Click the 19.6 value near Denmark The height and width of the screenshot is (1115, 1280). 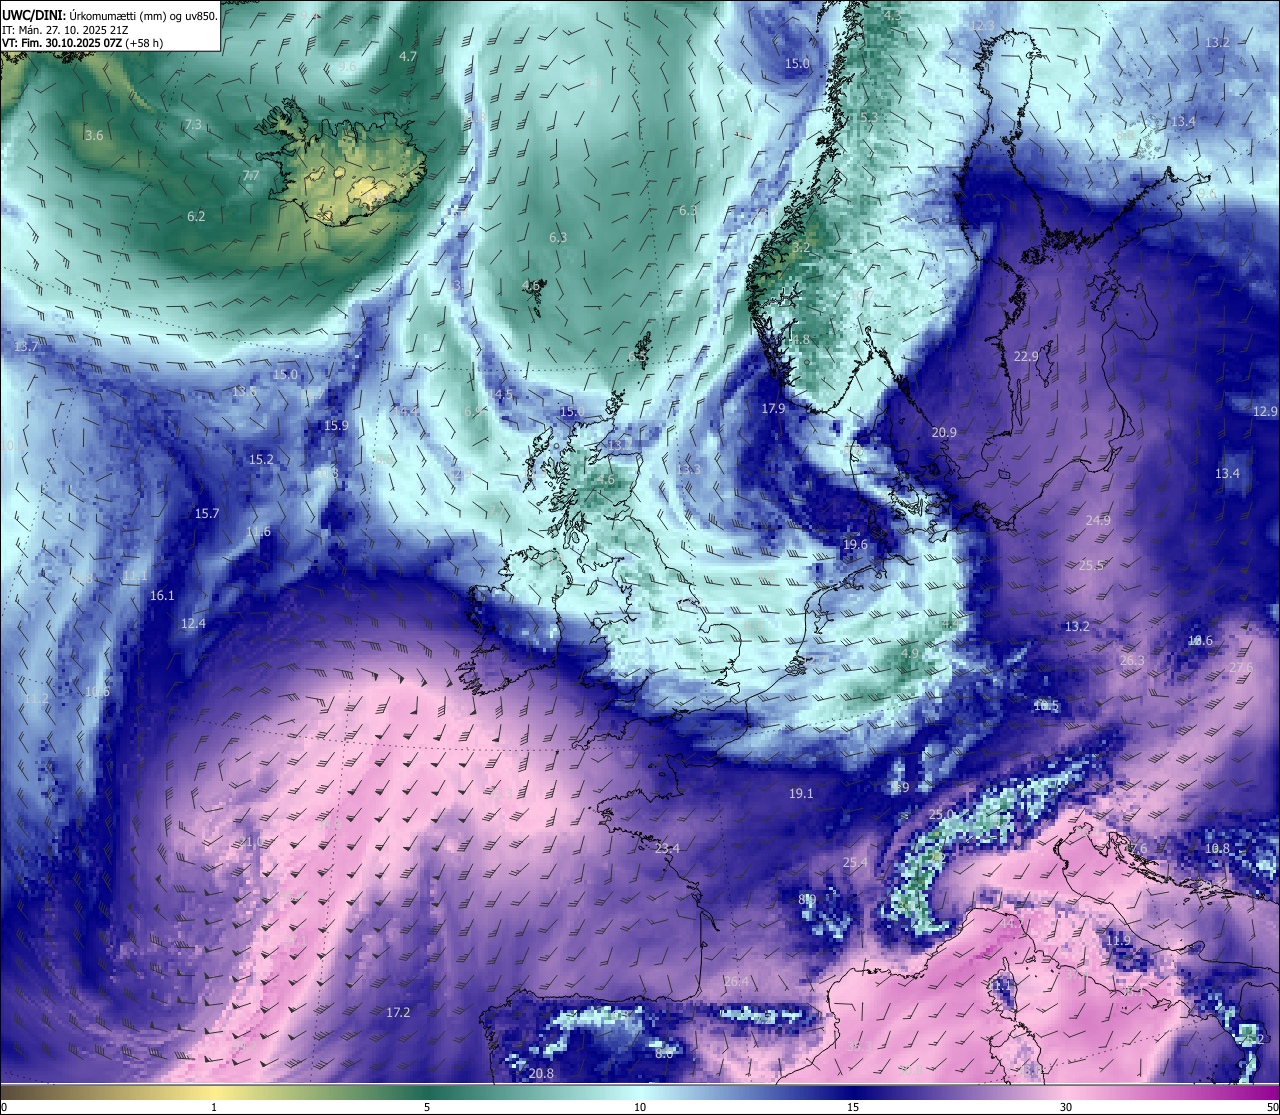pos(855,545)
